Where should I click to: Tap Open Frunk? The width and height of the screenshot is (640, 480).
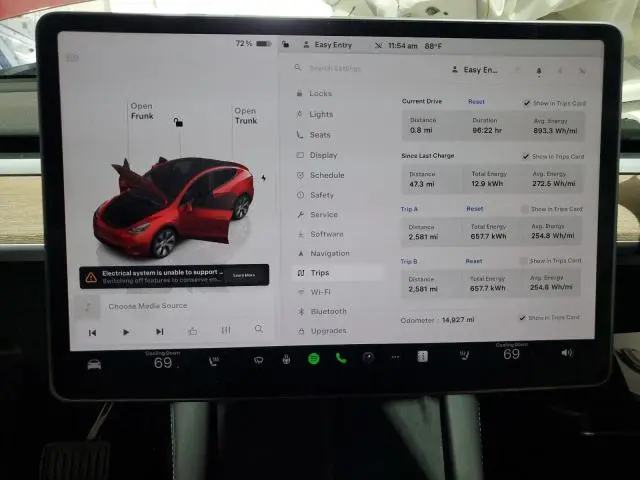[142, 111]
